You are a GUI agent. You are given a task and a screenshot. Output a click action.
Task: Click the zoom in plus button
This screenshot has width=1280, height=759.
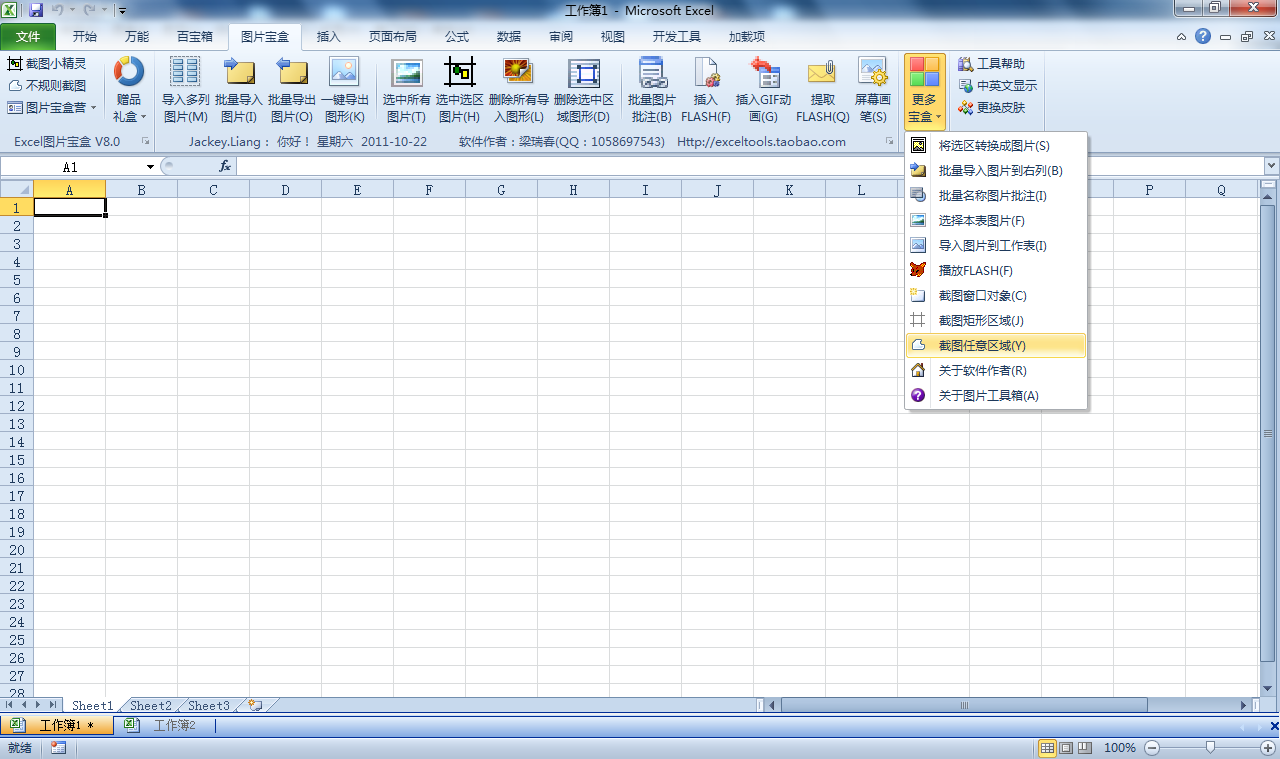pos(1269,748)
